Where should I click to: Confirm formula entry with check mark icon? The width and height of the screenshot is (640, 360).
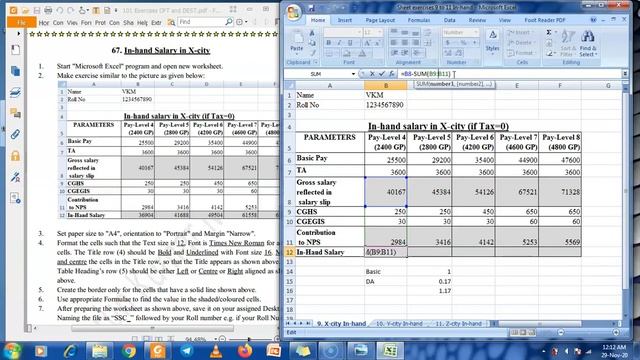point(382,74)
